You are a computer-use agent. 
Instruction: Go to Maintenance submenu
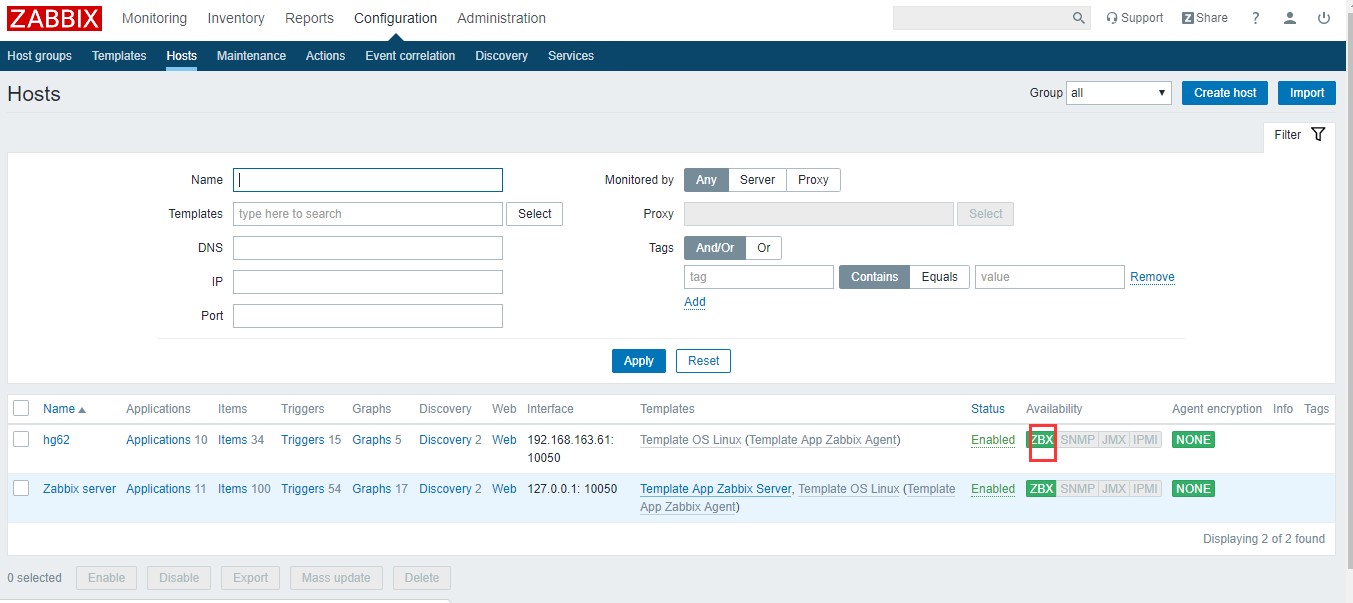251,56
